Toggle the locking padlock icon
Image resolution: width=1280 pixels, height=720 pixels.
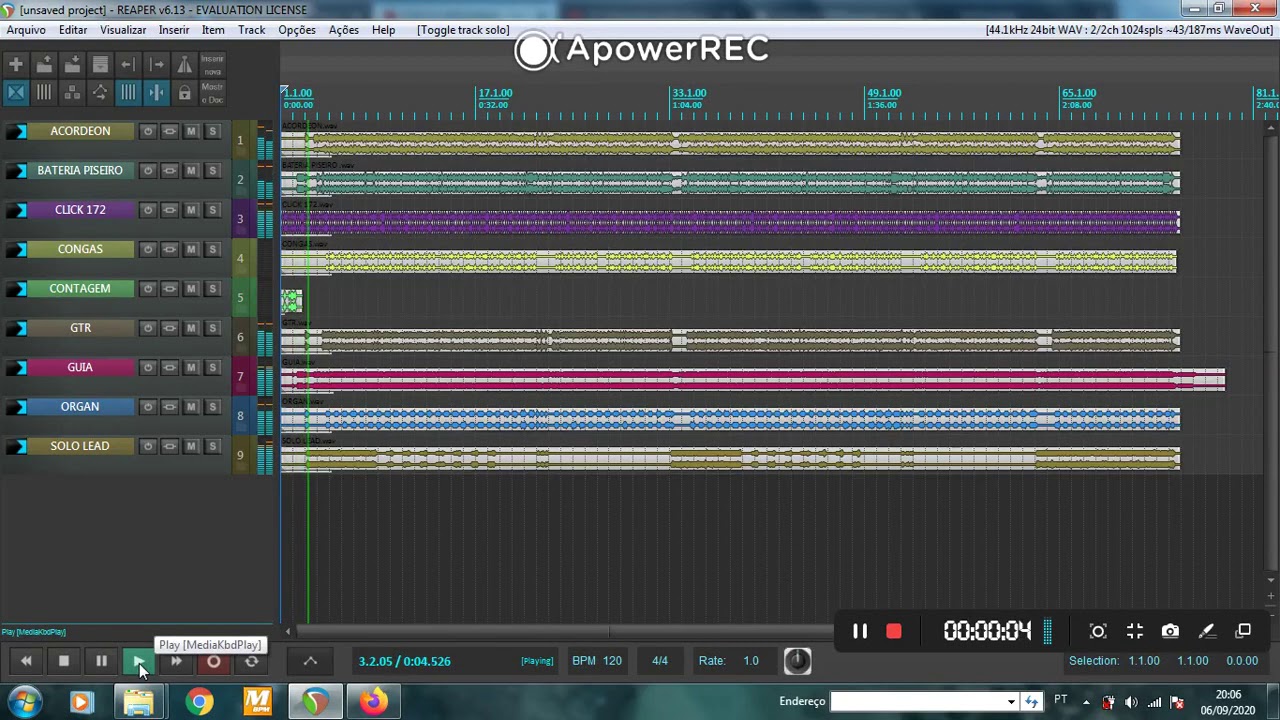coord(184,92)
